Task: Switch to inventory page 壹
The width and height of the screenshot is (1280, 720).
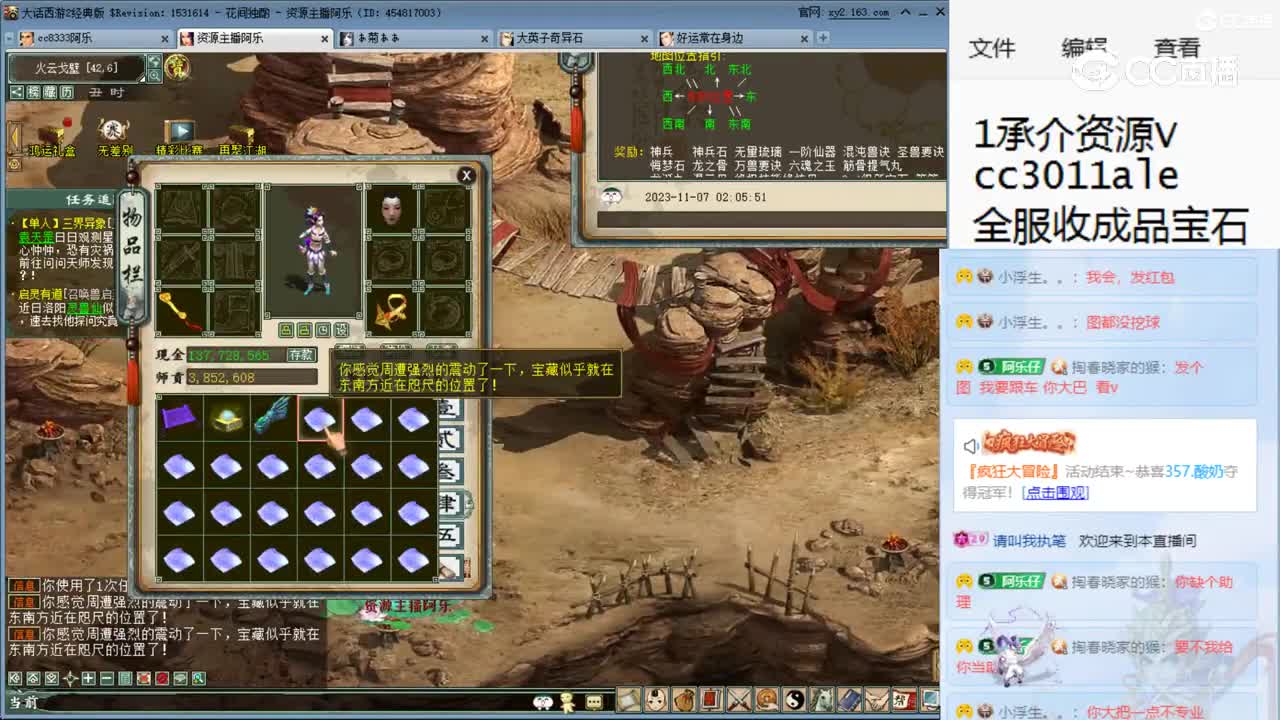Action: (x=449, y=411)
